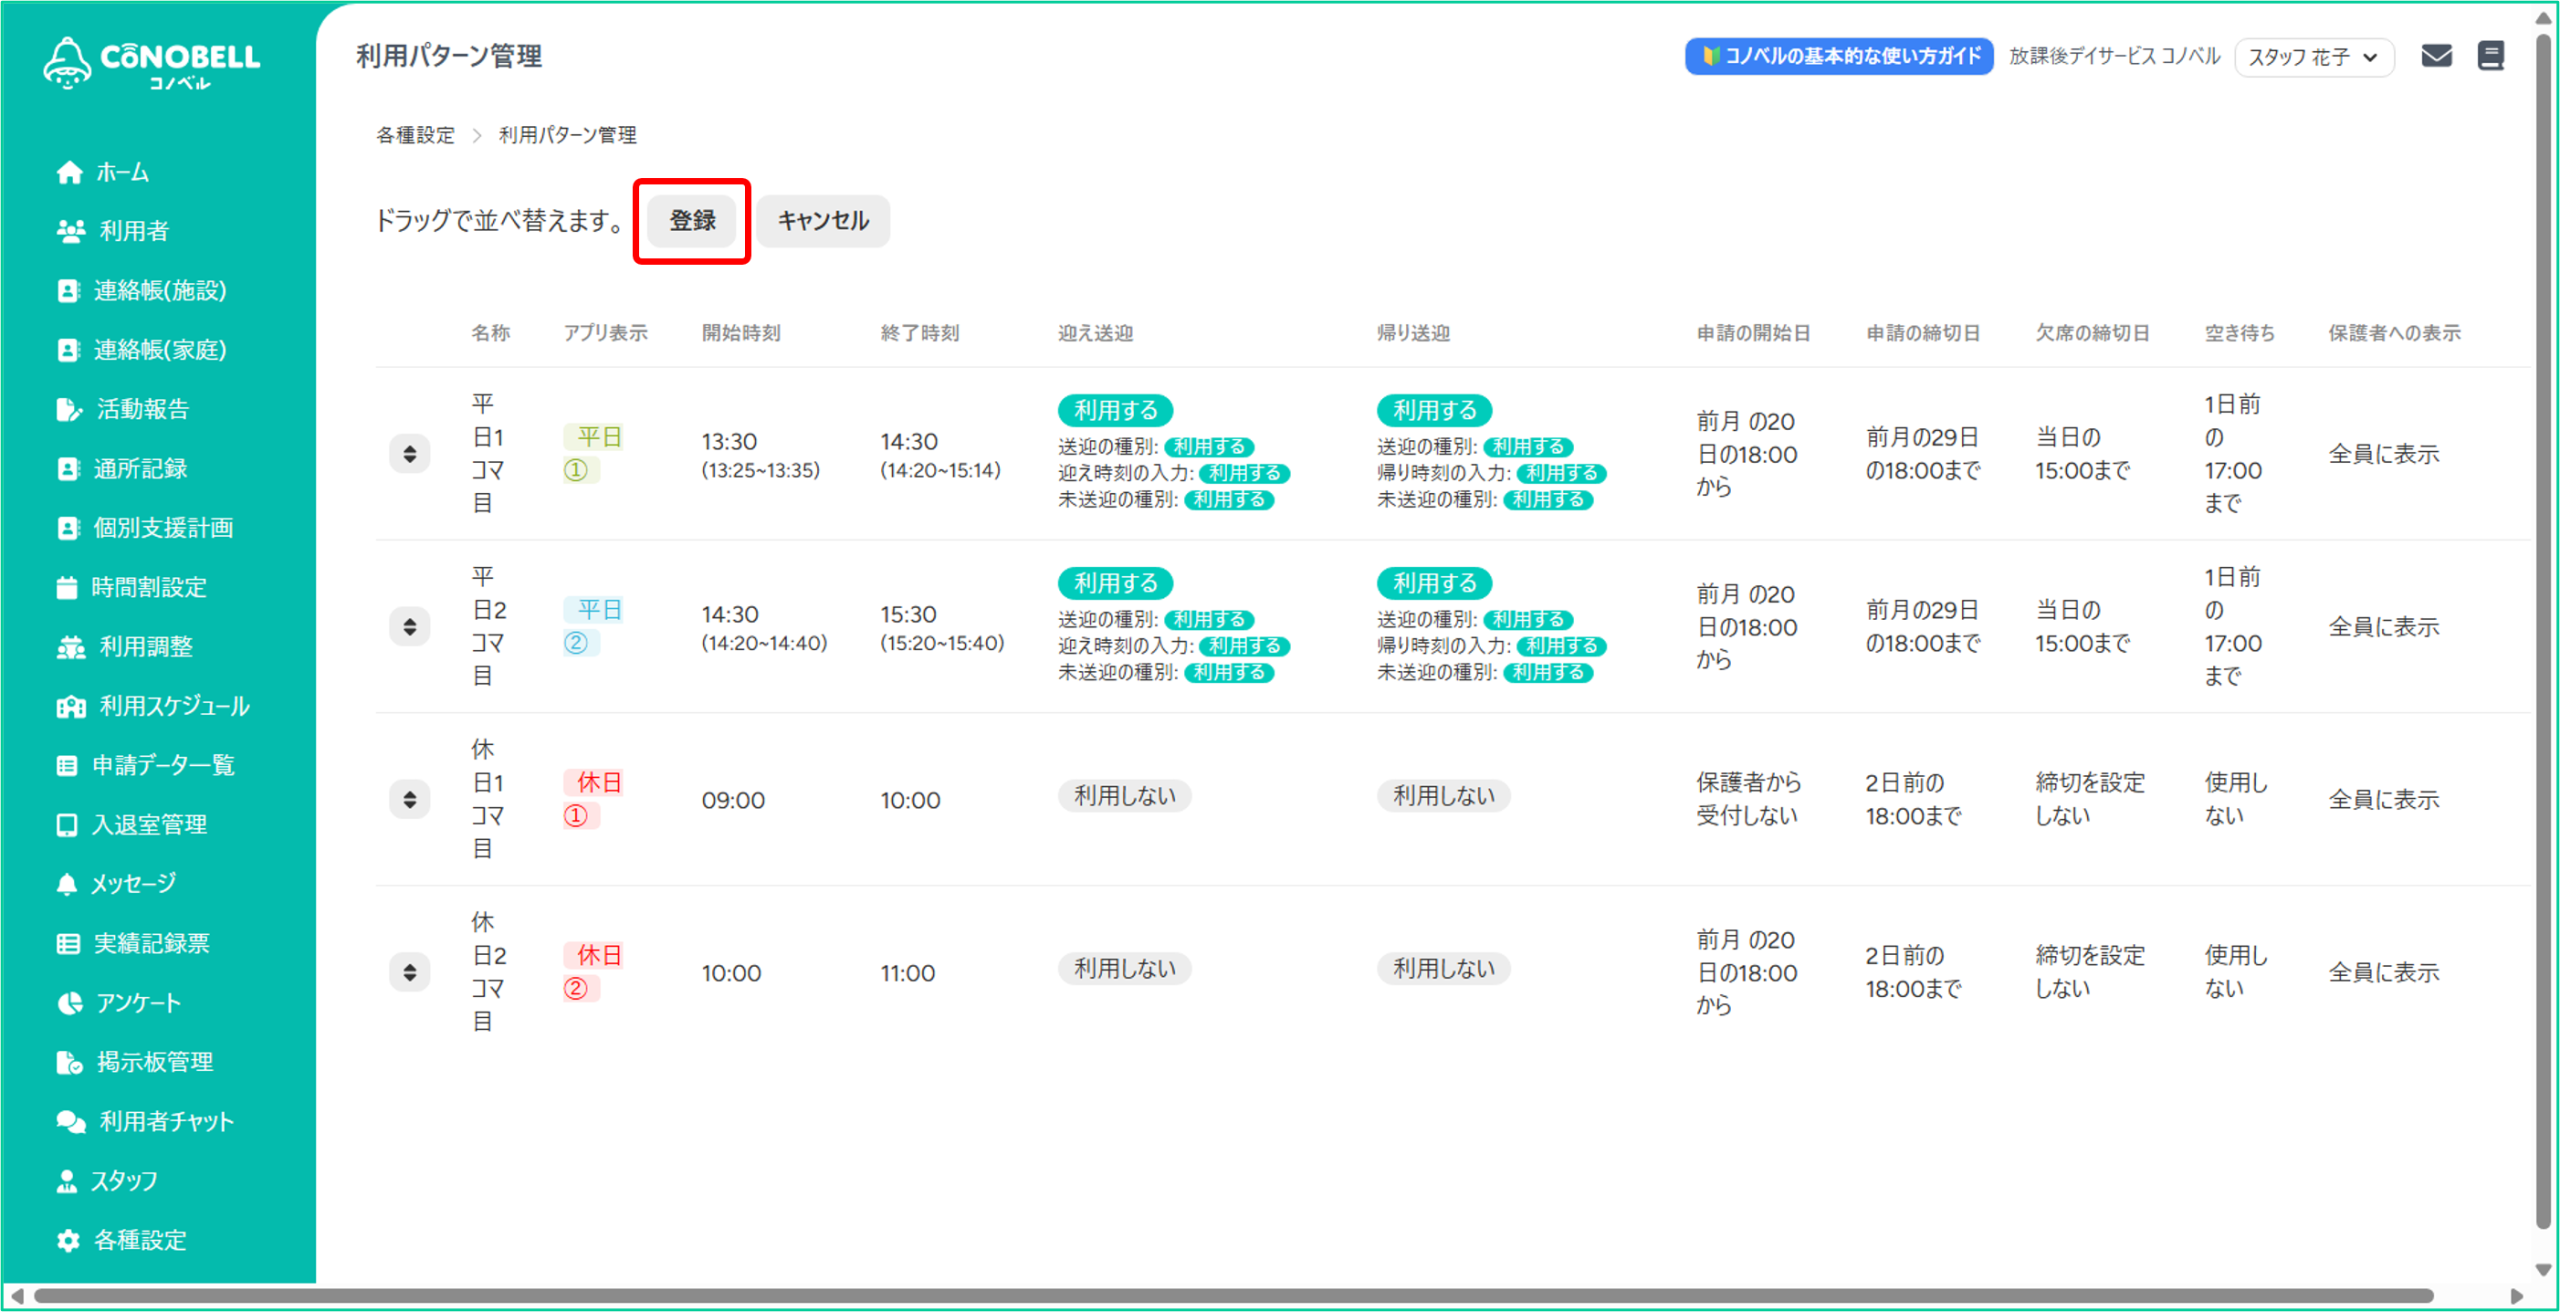
Task: Click drag handle for 平日2コマ目 row
Action: click(410, 627)
